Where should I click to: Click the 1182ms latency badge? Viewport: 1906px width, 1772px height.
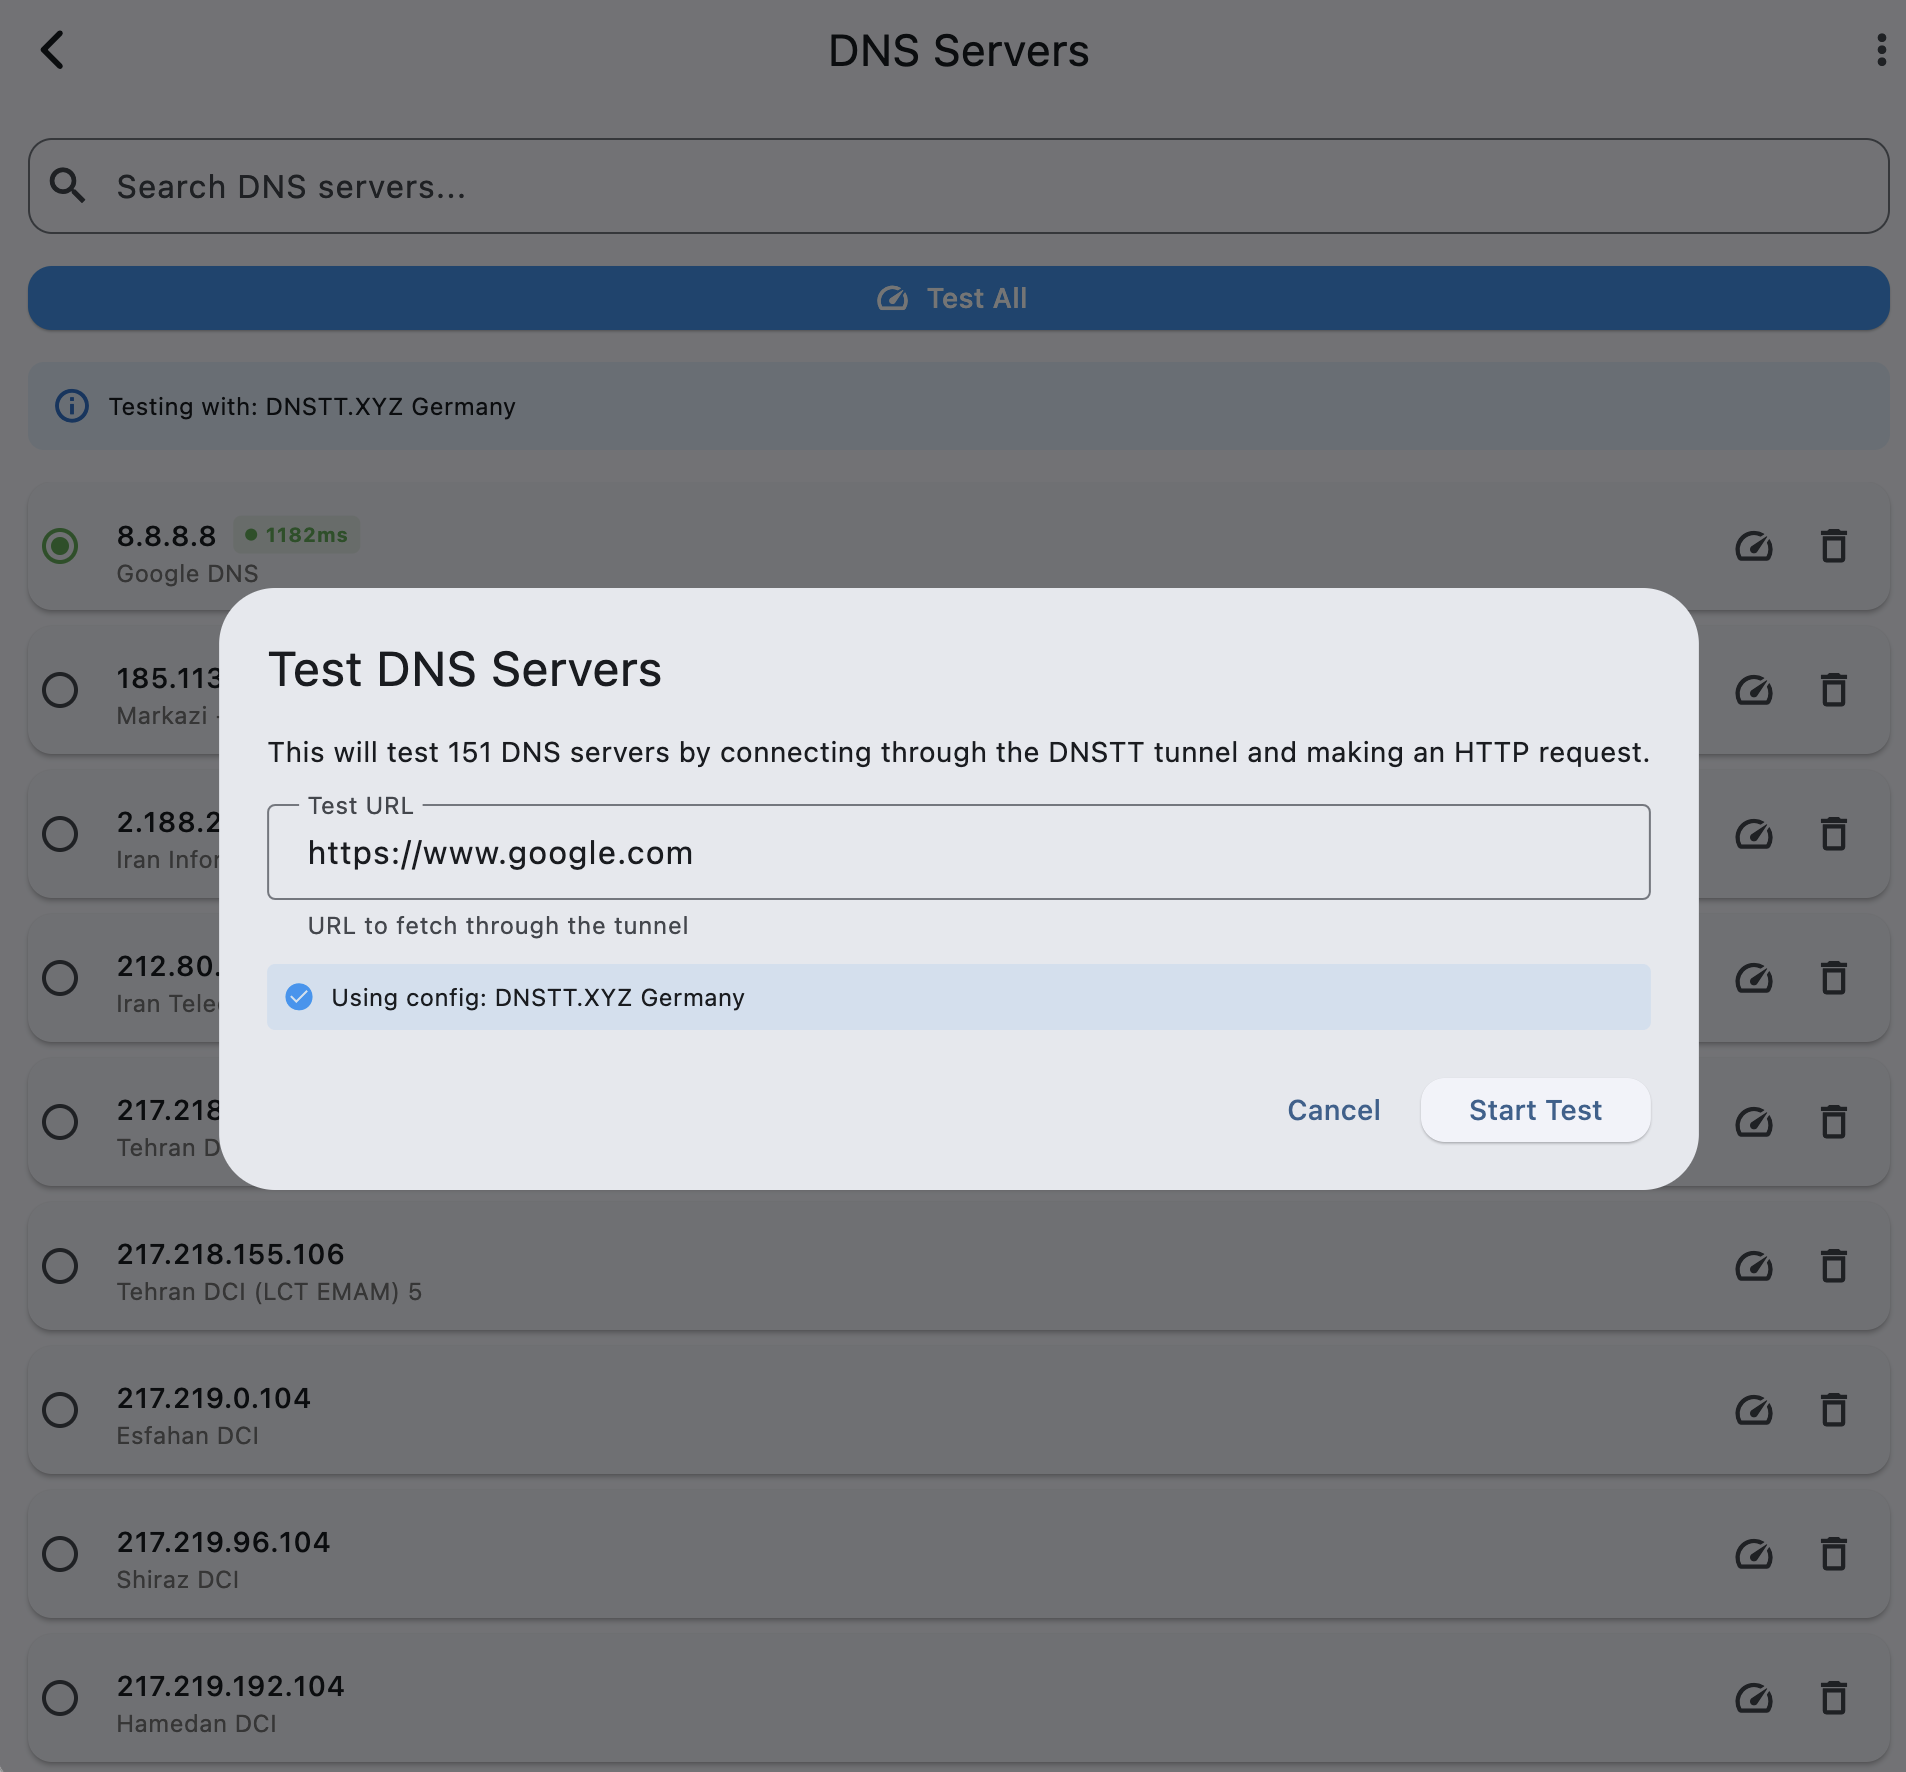click(297, 535)
